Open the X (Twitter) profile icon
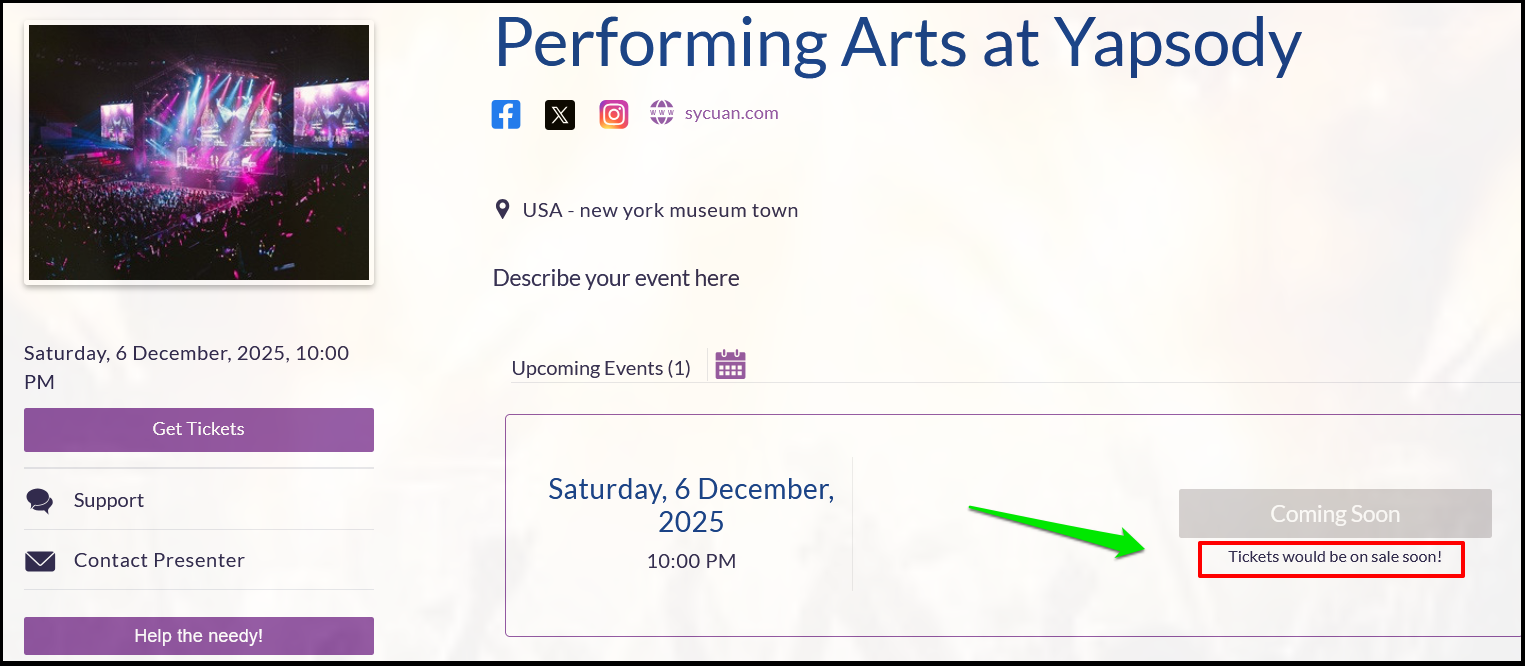Screen dimensions: 1525x666 point(560,115)
